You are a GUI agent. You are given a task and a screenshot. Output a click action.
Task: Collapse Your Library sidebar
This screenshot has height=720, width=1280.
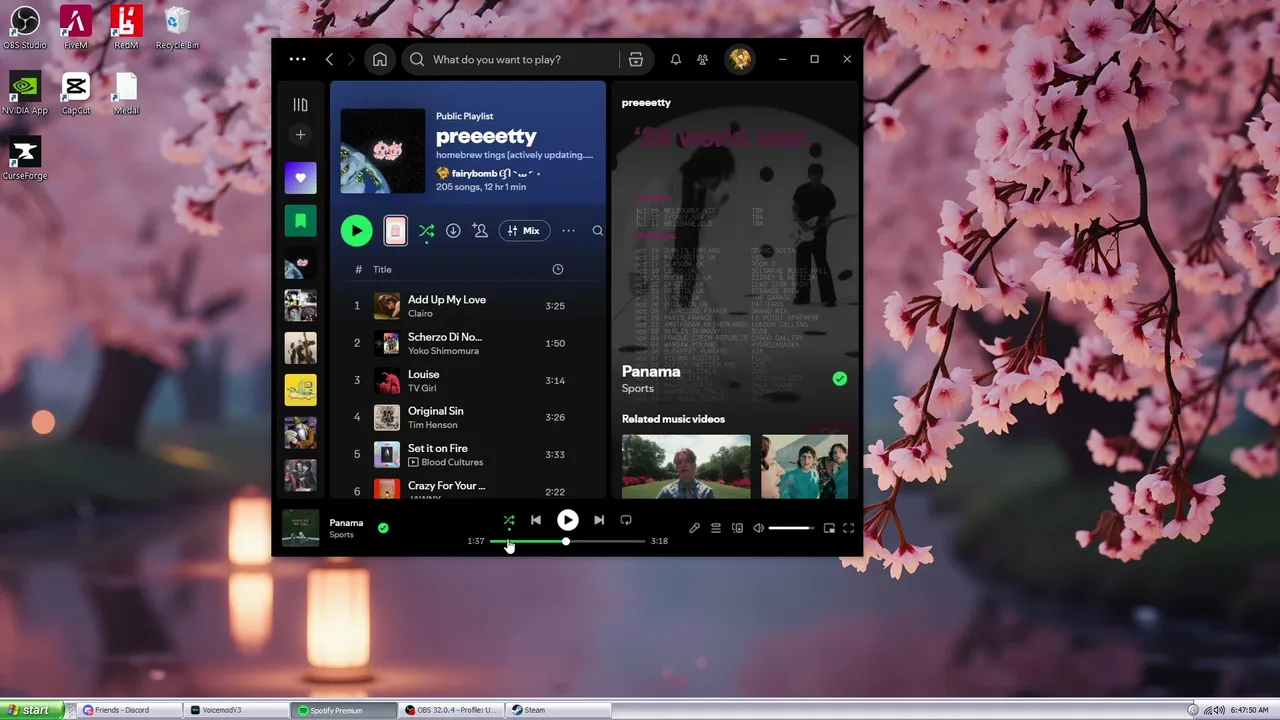[300, 104]
